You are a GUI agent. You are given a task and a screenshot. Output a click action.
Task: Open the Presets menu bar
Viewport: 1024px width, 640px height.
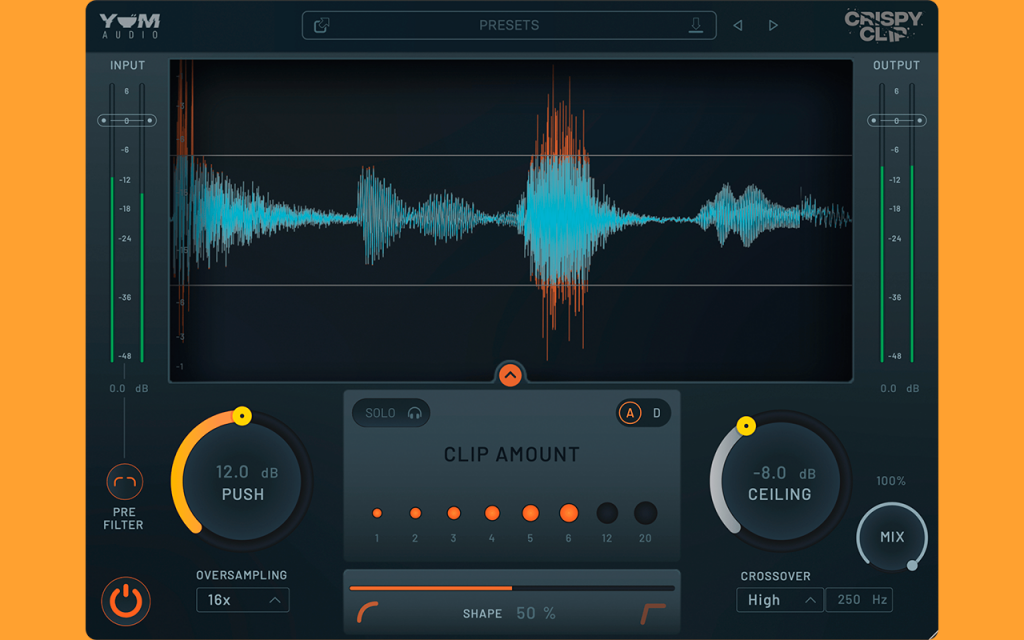tap(509, 25)
